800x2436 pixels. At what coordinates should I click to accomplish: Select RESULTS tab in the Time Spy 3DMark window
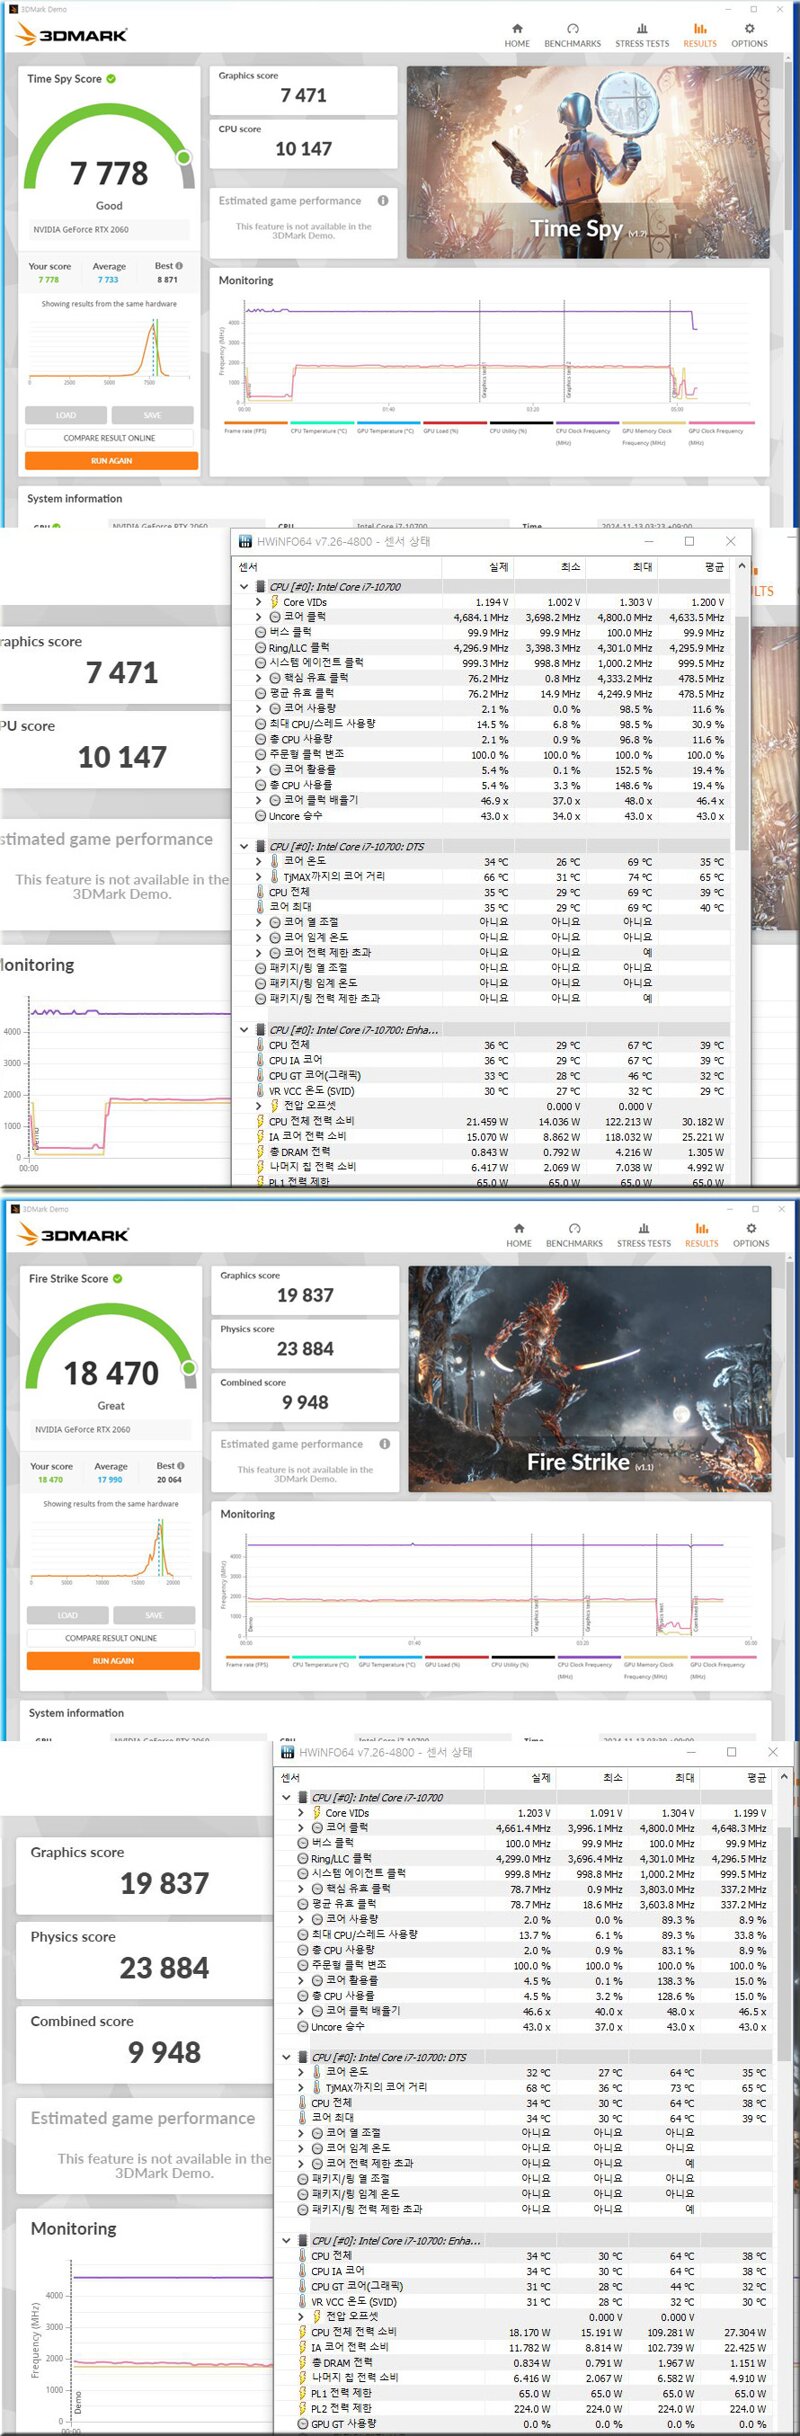point(700,35)
